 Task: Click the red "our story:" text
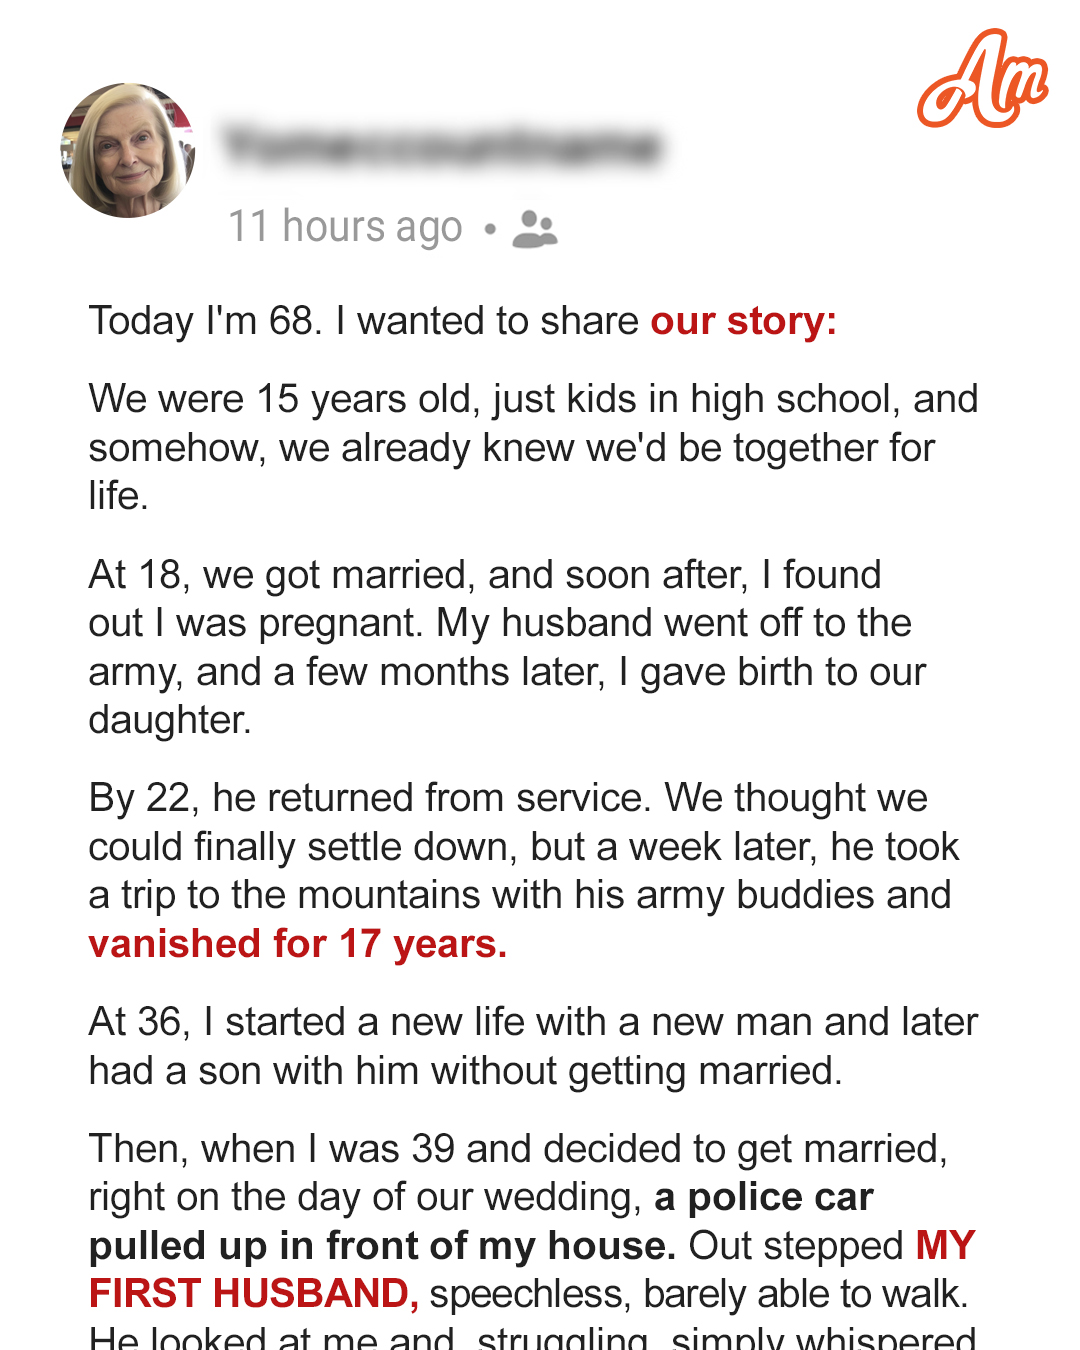tap(743, 321)
